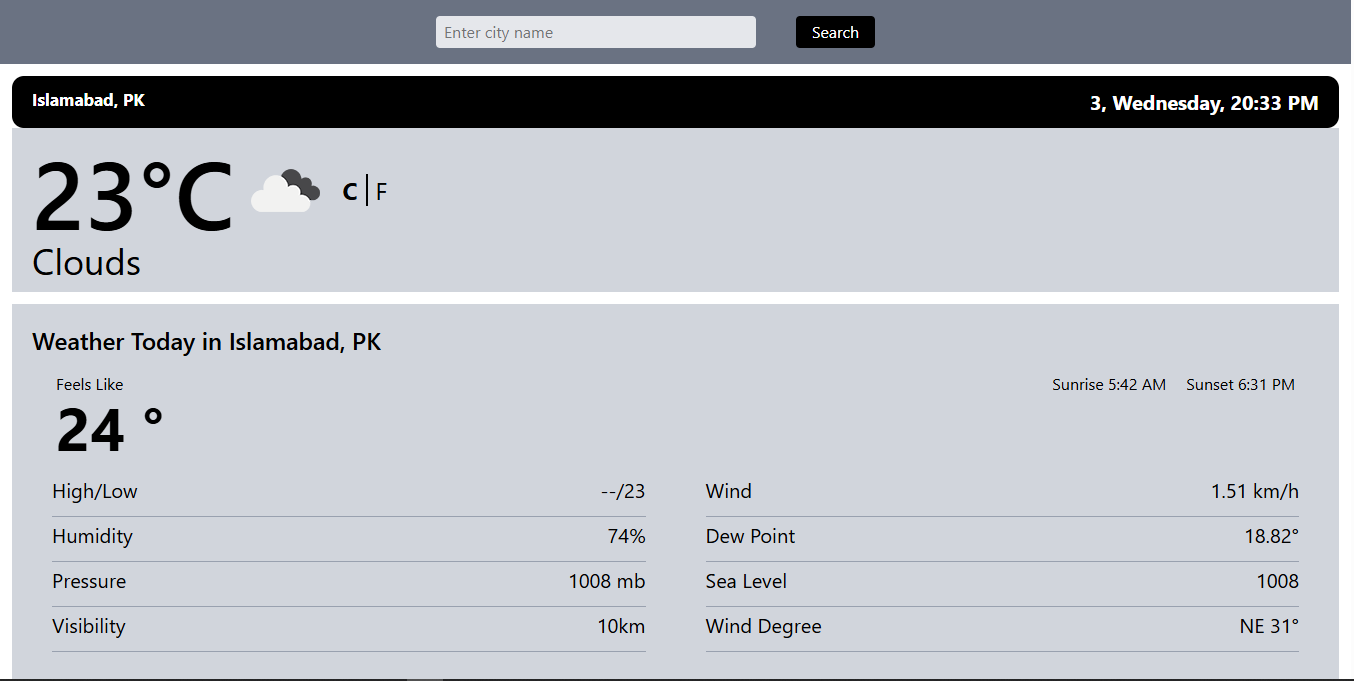1354x681 pixels.
Task: Click the Weather Today in Islamabad heading
Action: click(206, 342)
